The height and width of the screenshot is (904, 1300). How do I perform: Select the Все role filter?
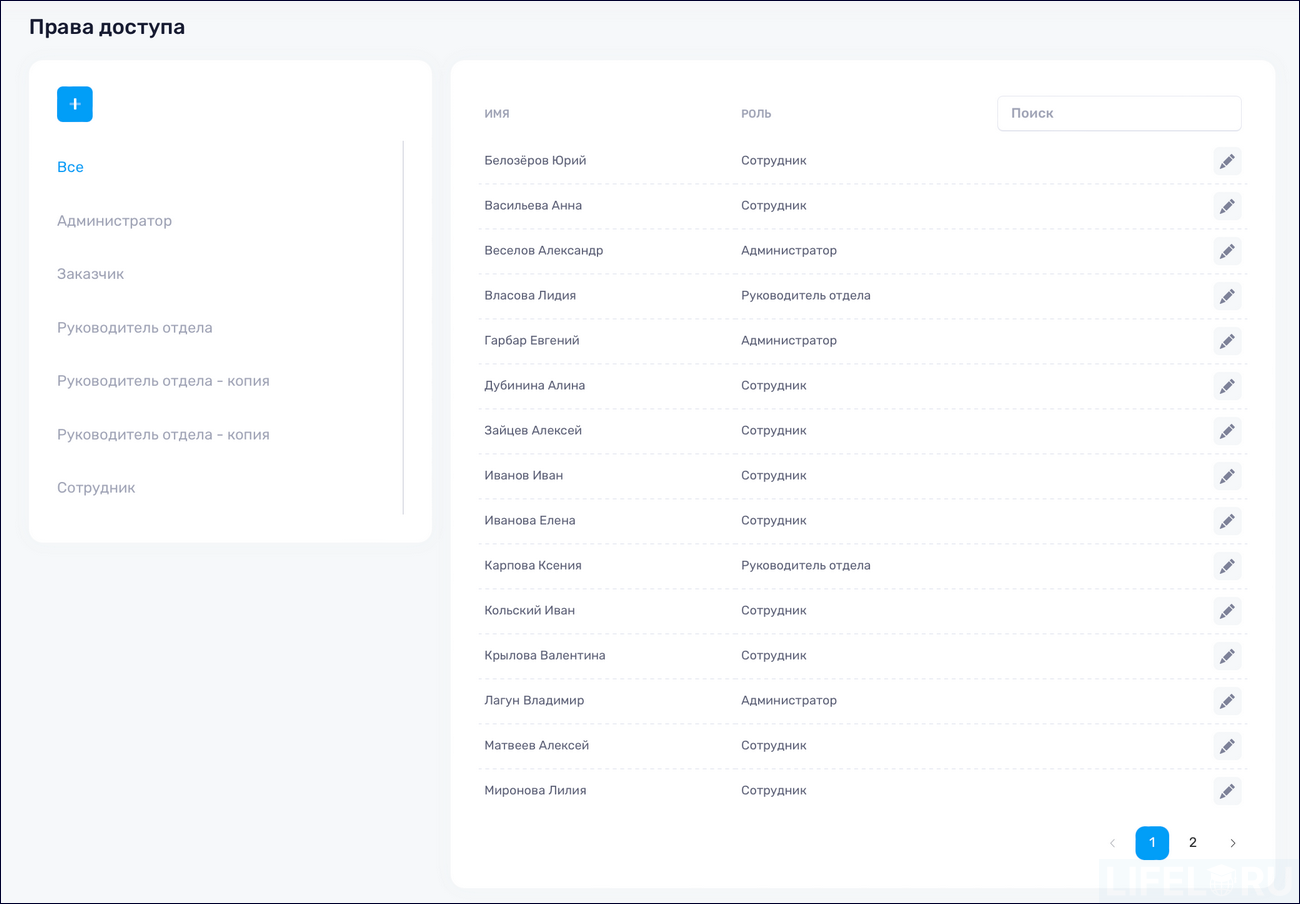[70, 167]
